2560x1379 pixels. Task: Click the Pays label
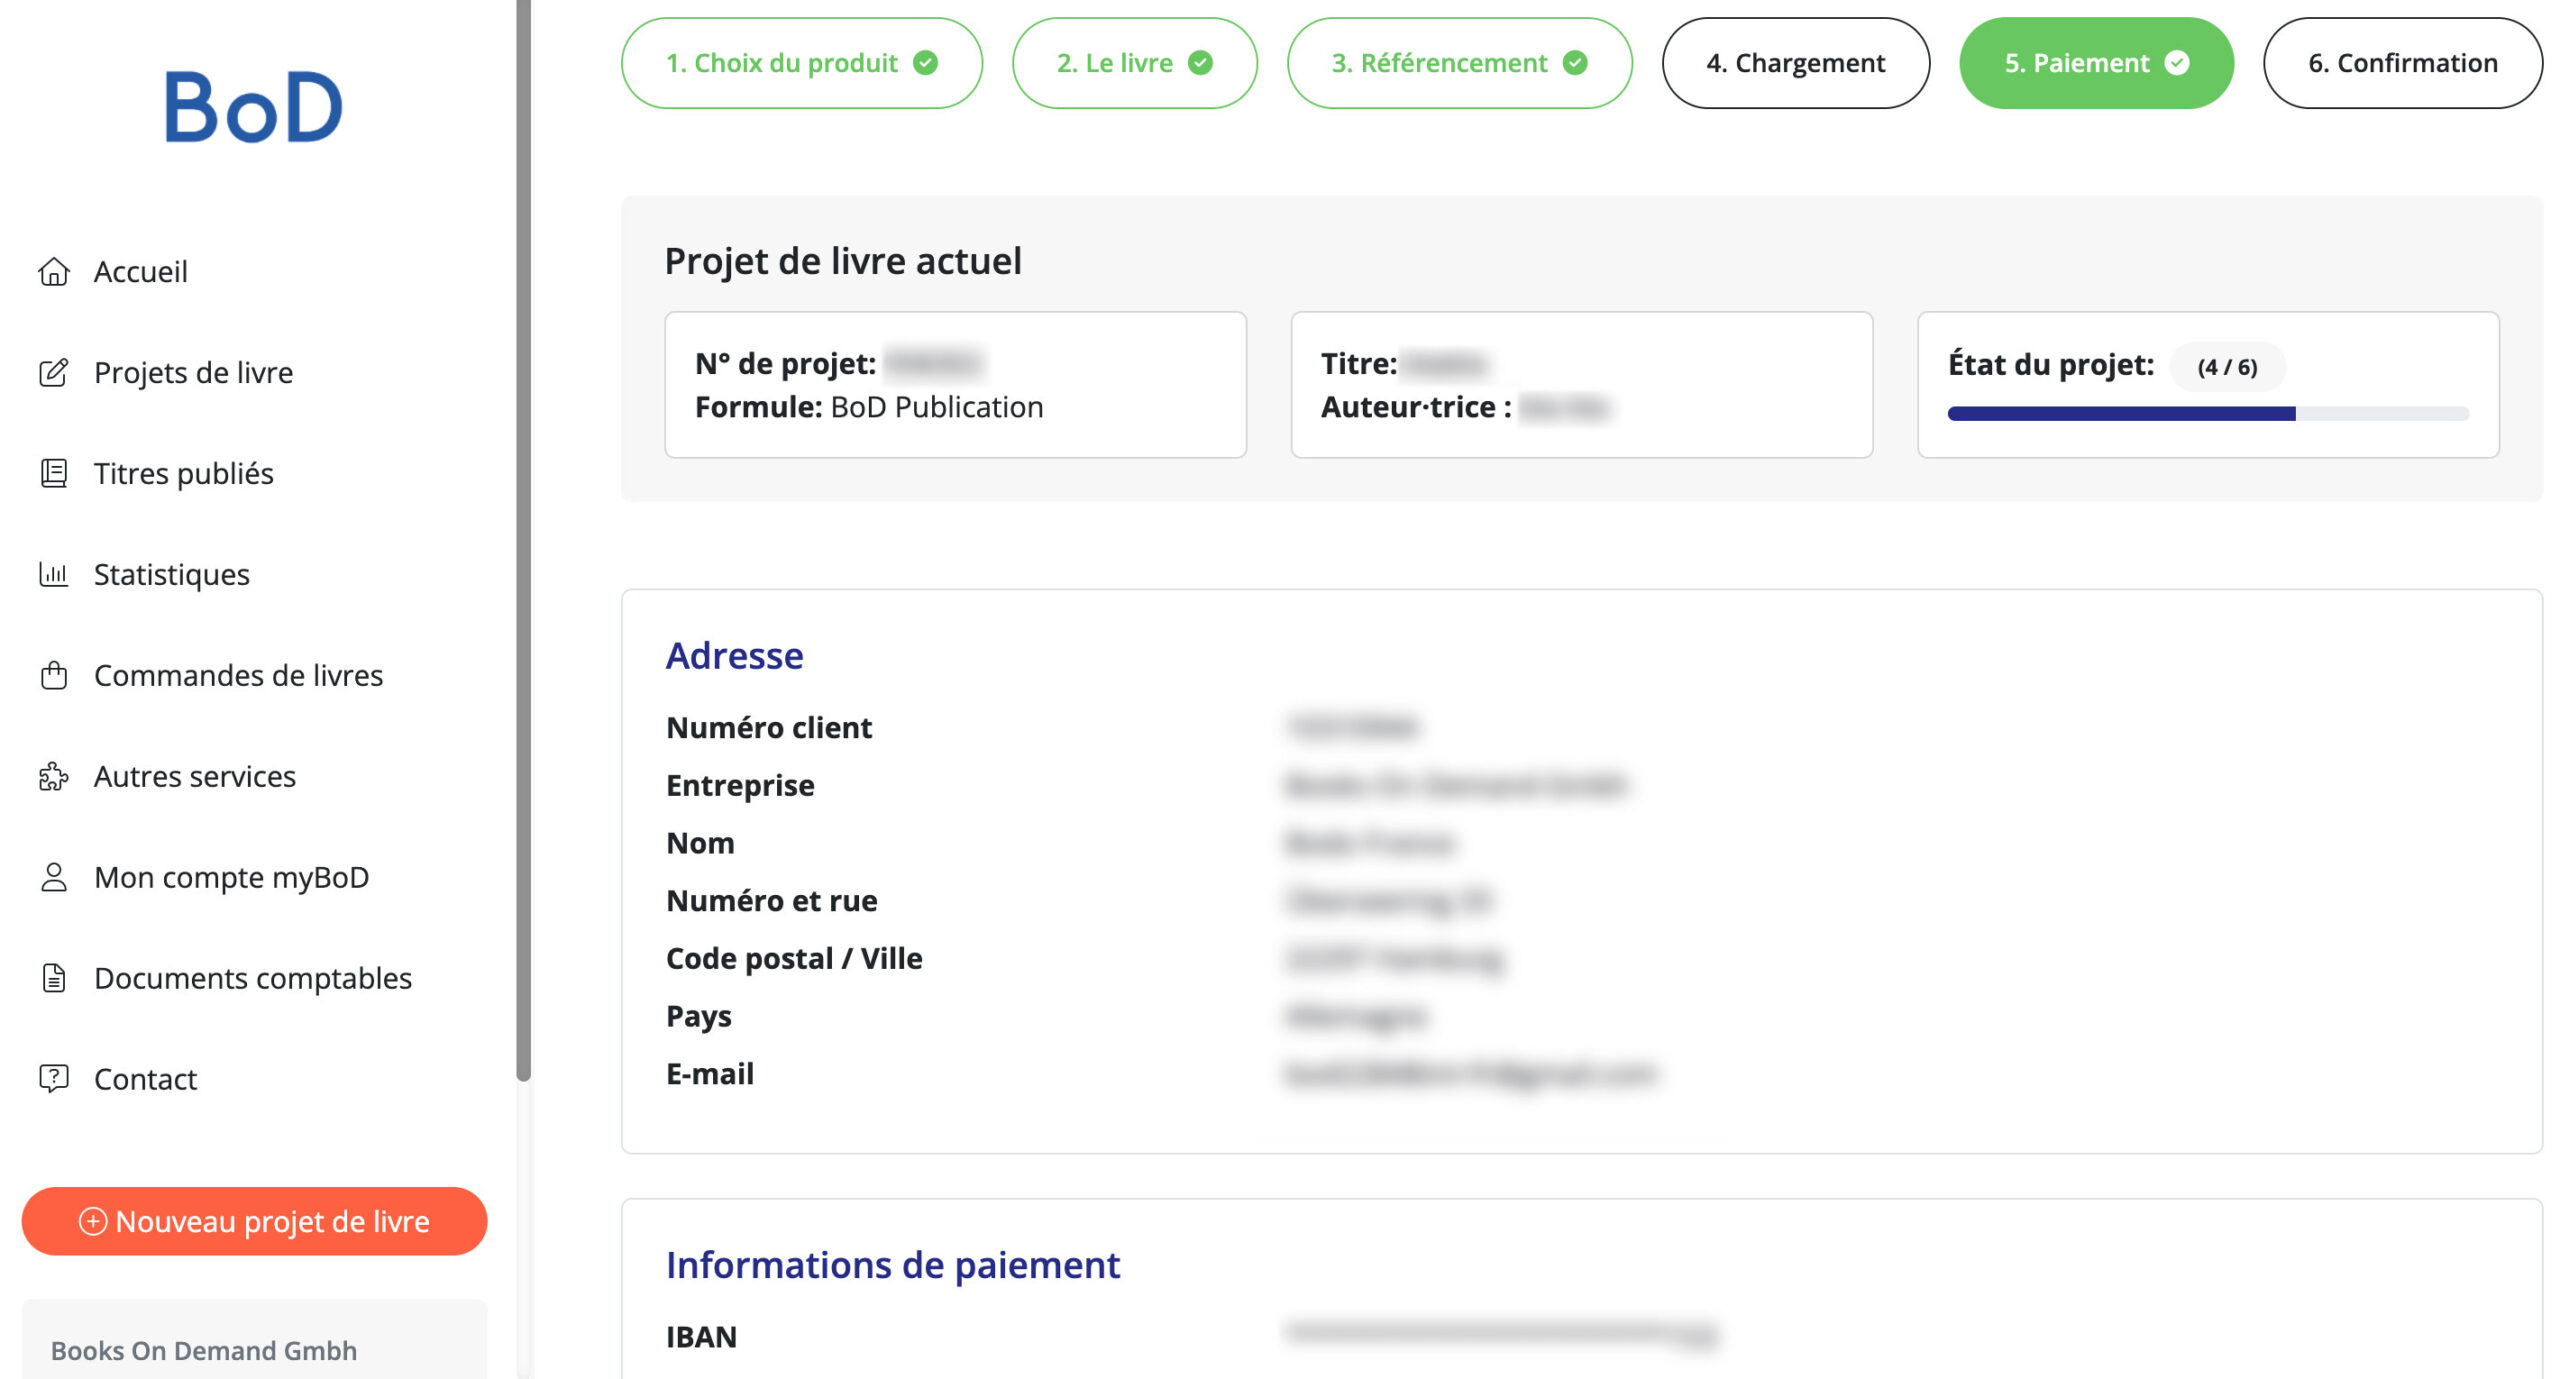click(699, 1016)
